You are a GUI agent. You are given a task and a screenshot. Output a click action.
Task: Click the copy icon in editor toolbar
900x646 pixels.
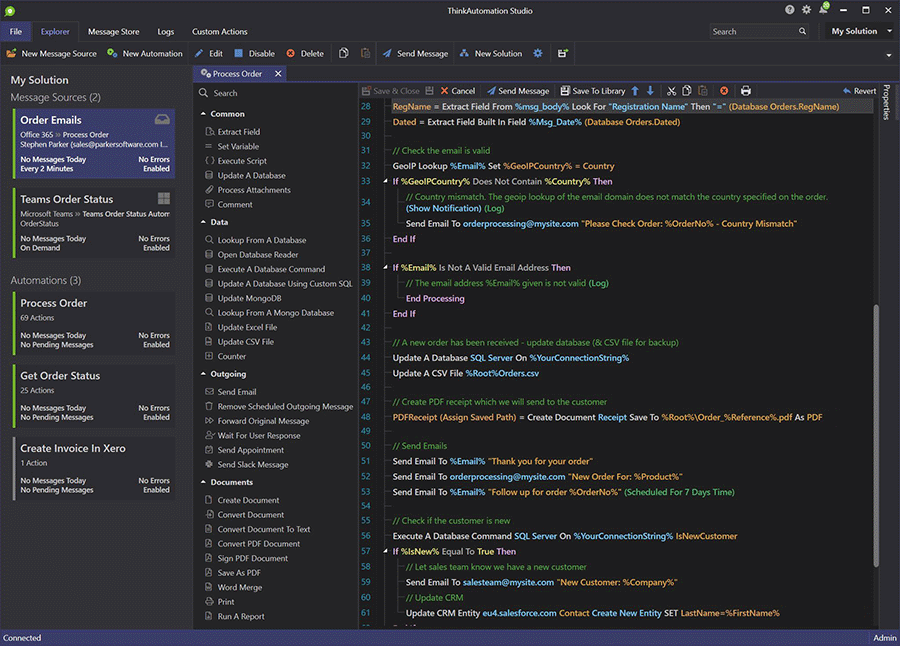pyautogui.click(x=687, y=91)
